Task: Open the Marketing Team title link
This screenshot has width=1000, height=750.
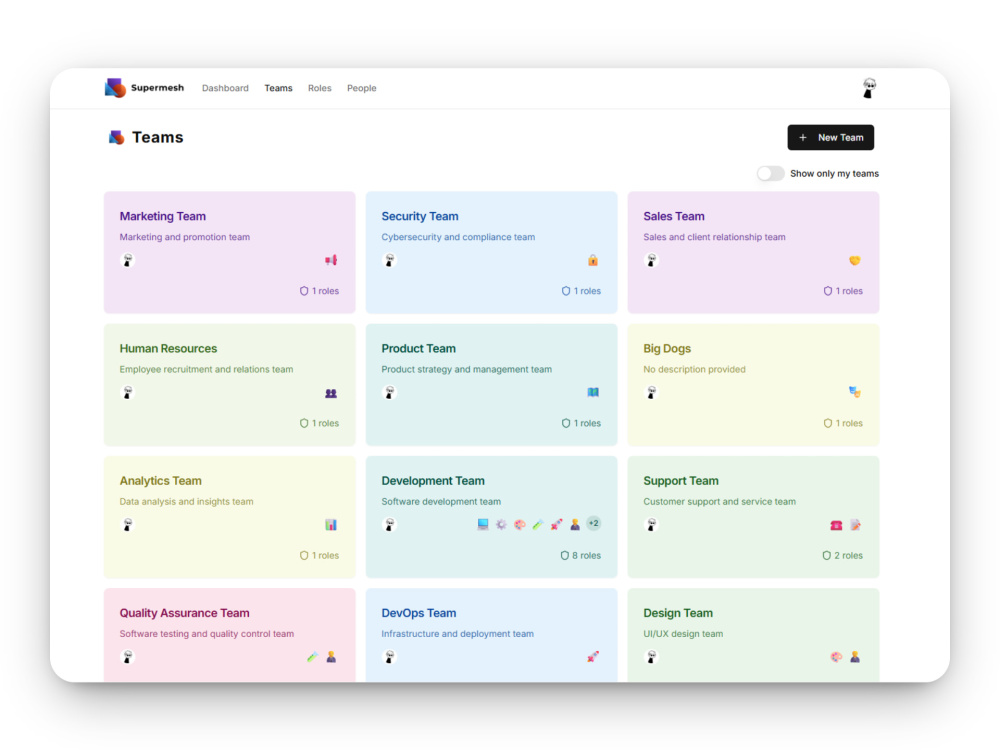Action: (163, 216)
